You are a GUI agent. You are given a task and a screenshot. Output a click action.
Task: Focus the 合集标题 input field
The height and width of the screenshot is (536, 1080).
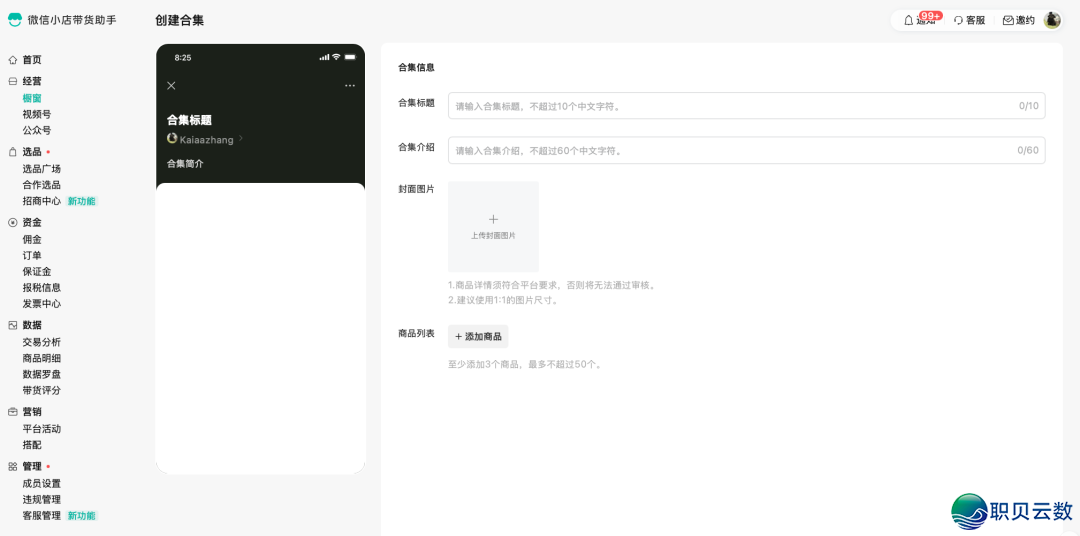[747, 106]
